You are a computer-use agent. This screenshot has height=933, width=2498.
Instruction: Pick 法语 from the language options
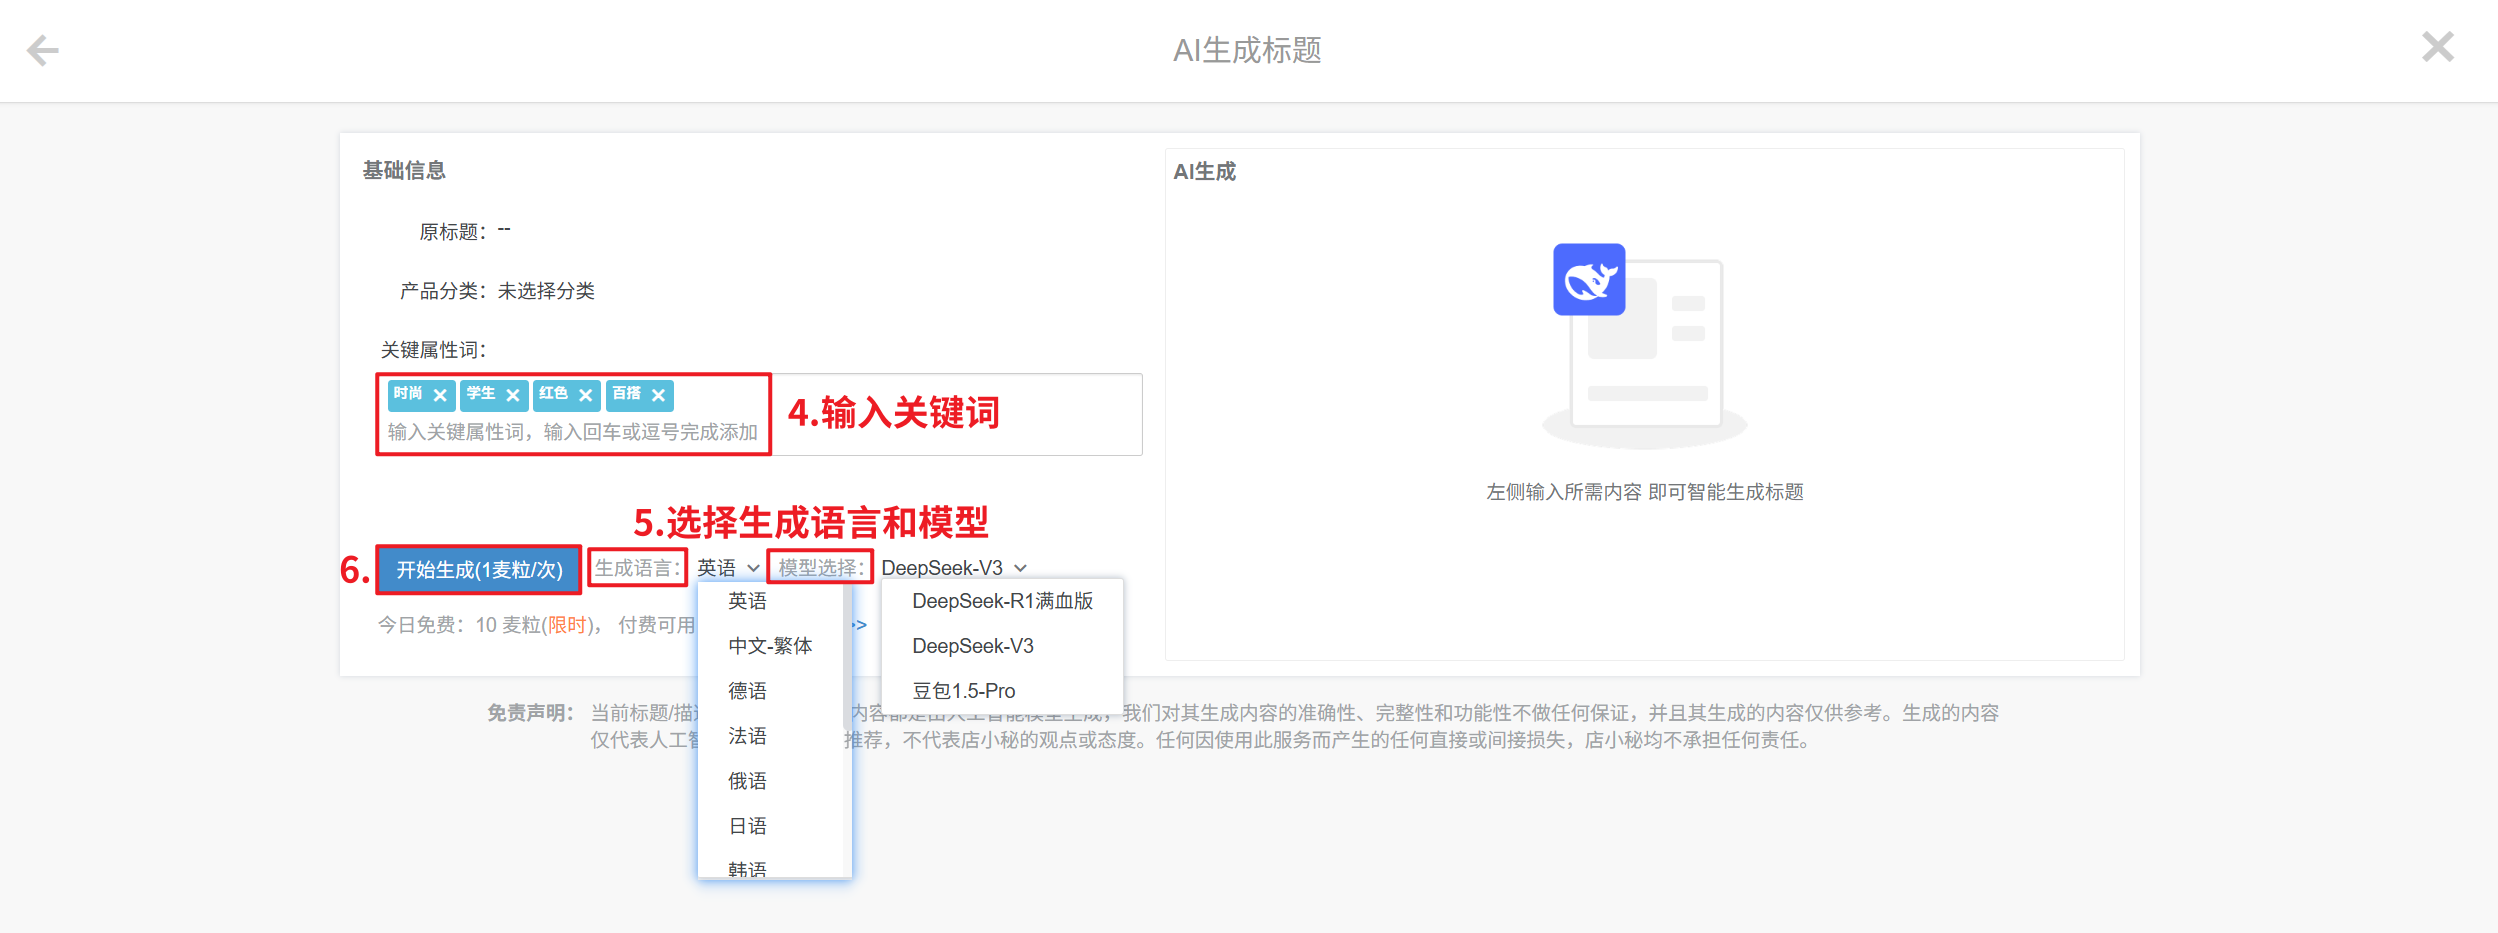[x=748, y=736]
